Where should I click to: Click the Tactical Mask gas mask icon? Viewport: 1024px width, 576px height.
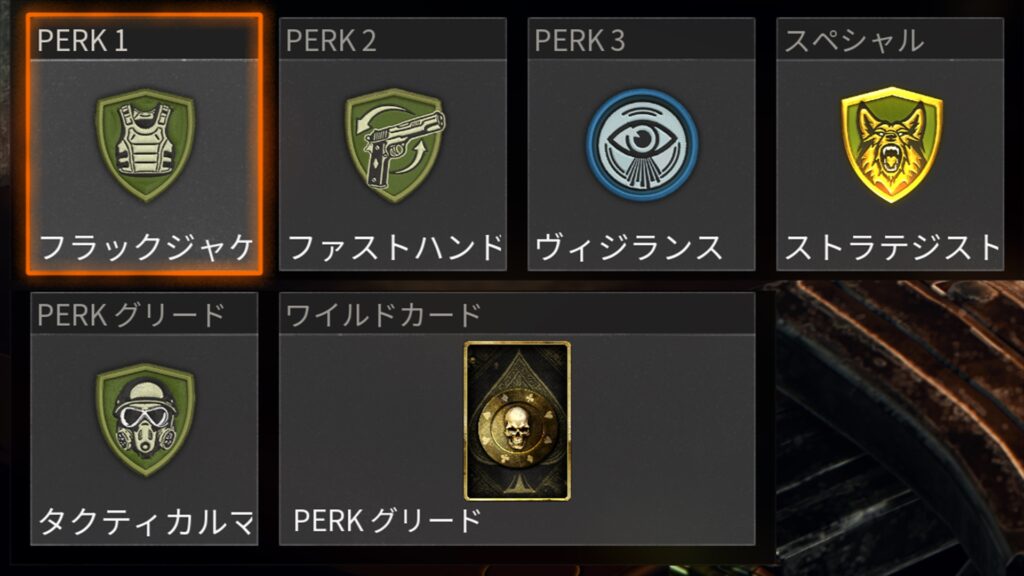point(145,420)
